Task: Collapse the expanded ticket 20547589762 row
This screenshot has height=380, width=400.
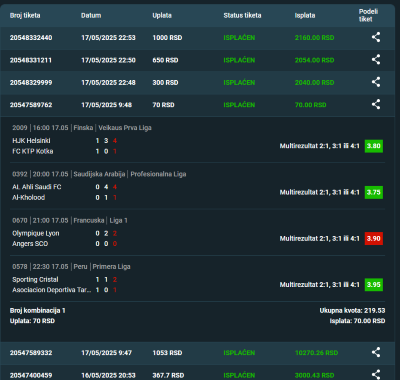Action: 197,105
